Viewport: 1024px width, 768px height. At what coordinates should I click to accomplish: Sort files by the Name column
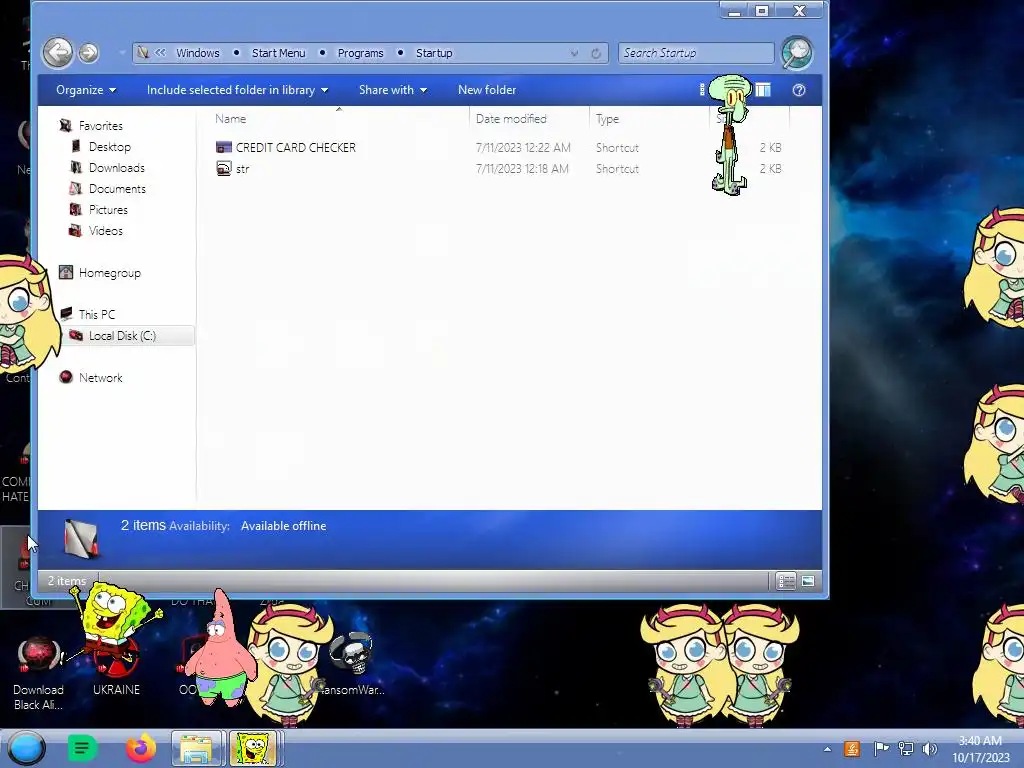pyautogui.click(x=231, y=119)
